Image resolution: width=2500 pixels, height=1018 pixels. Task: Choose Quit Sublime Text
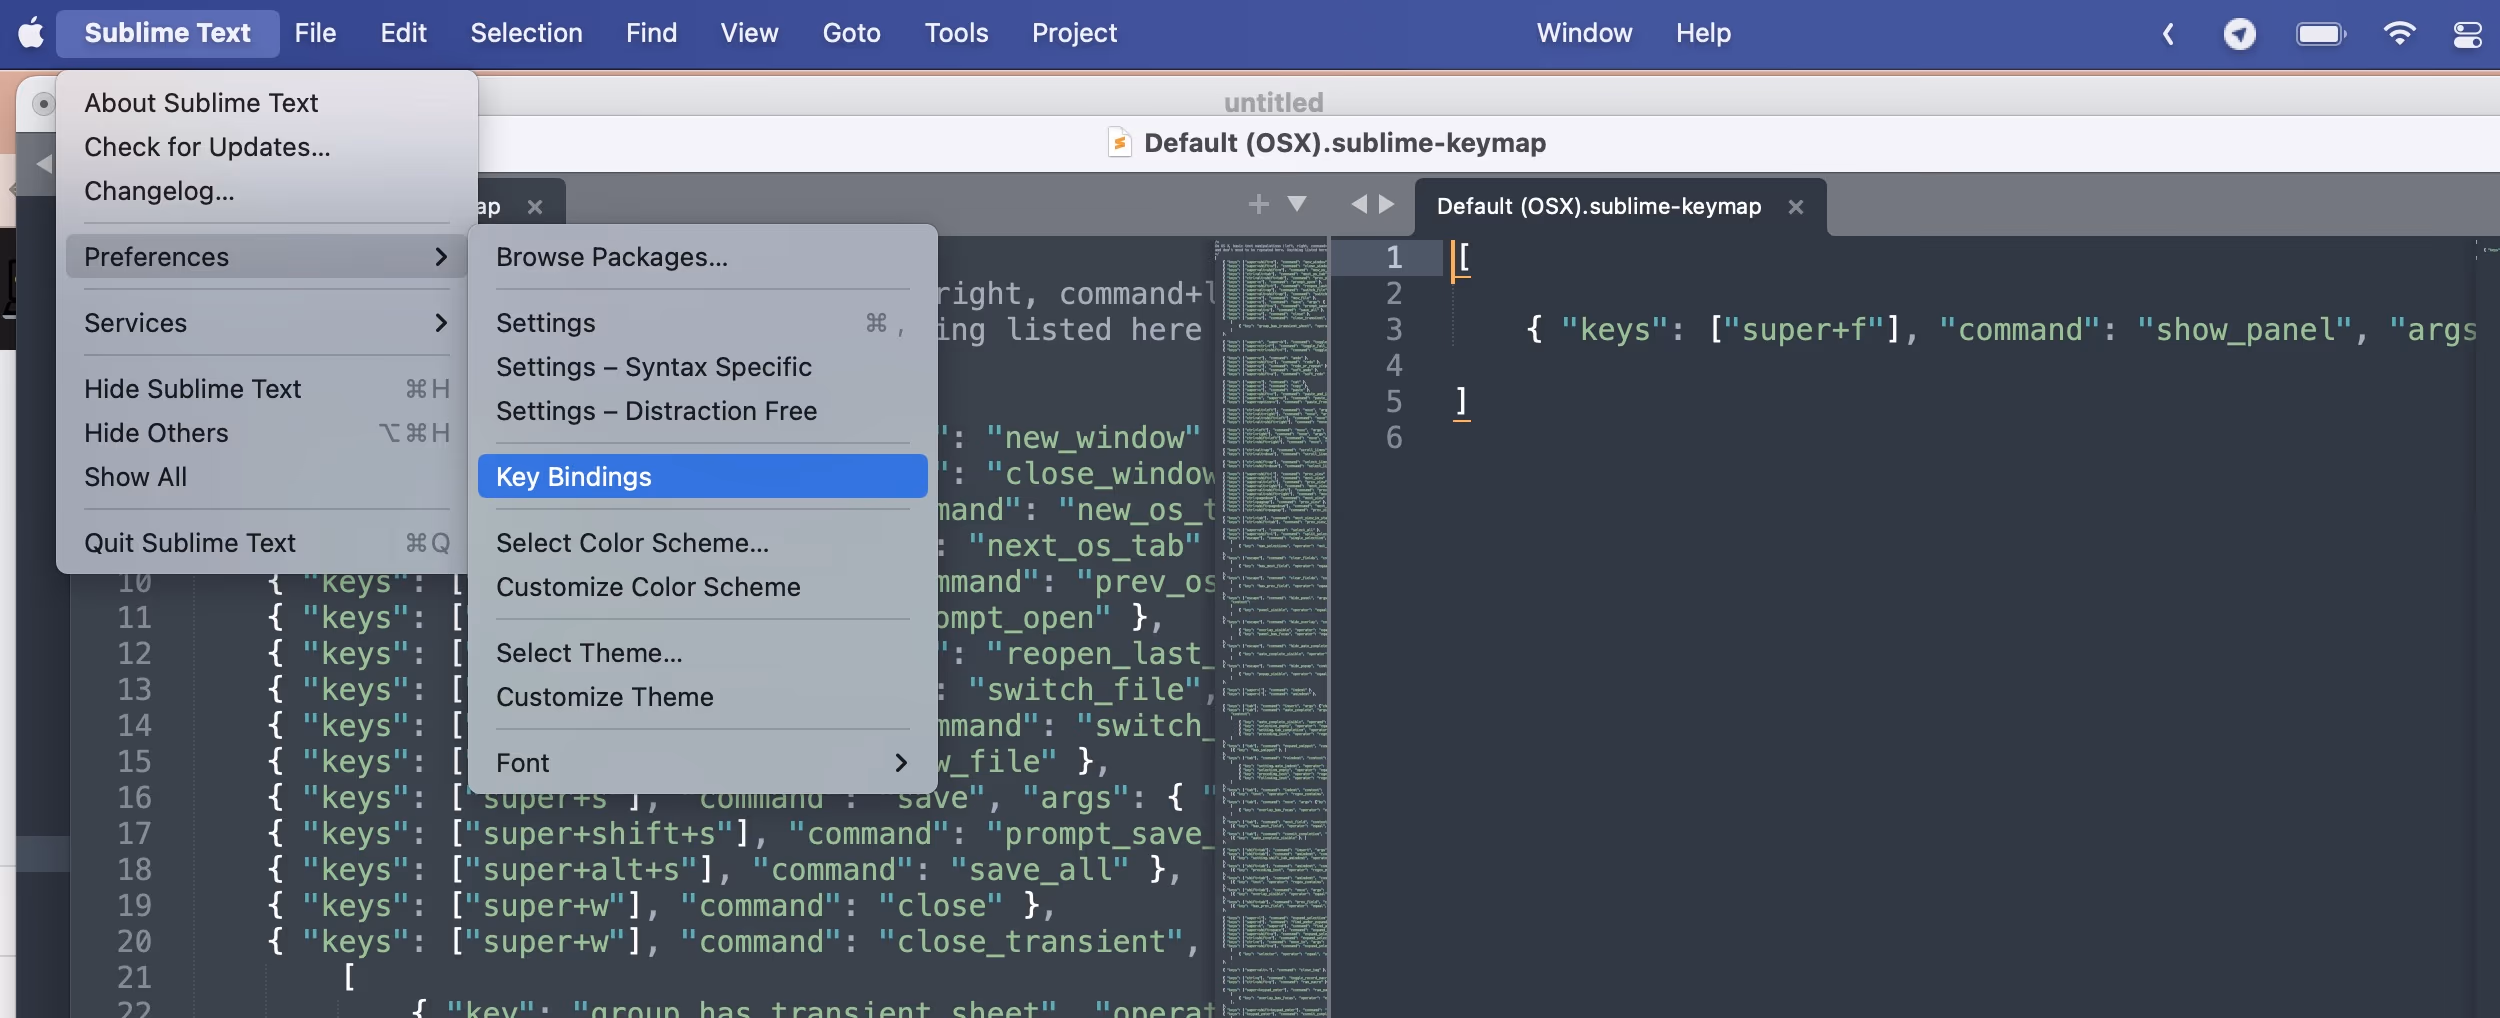coord(267,543)
